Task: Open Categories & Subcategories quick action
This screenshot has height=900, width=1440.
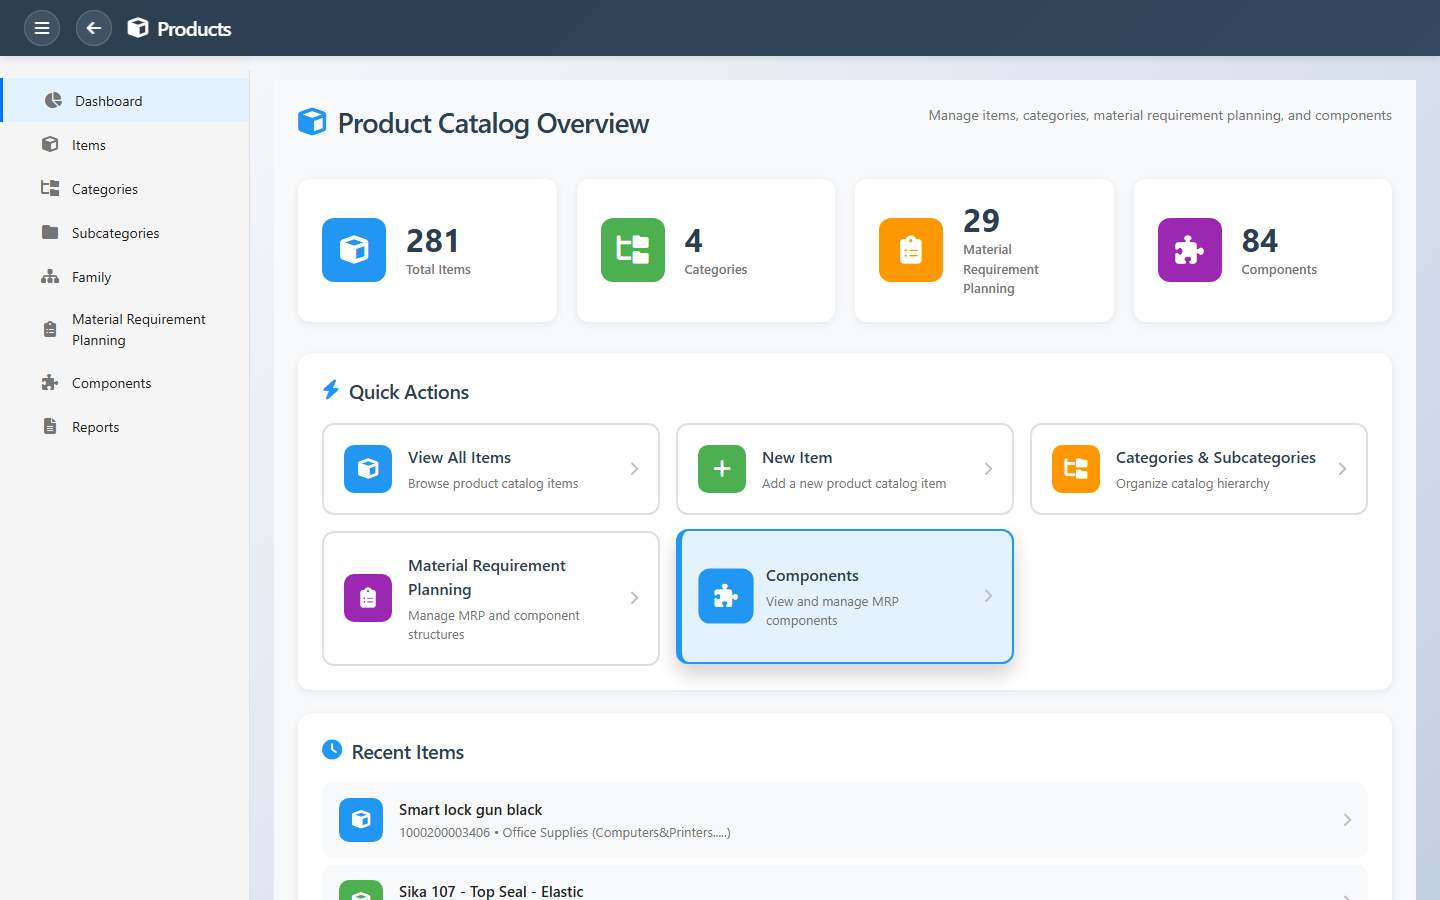Action: point(1198,469)
